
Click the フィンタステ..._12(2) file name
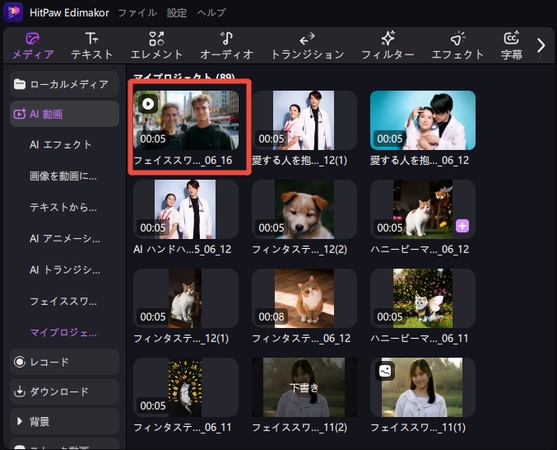(x=299, y=249)
